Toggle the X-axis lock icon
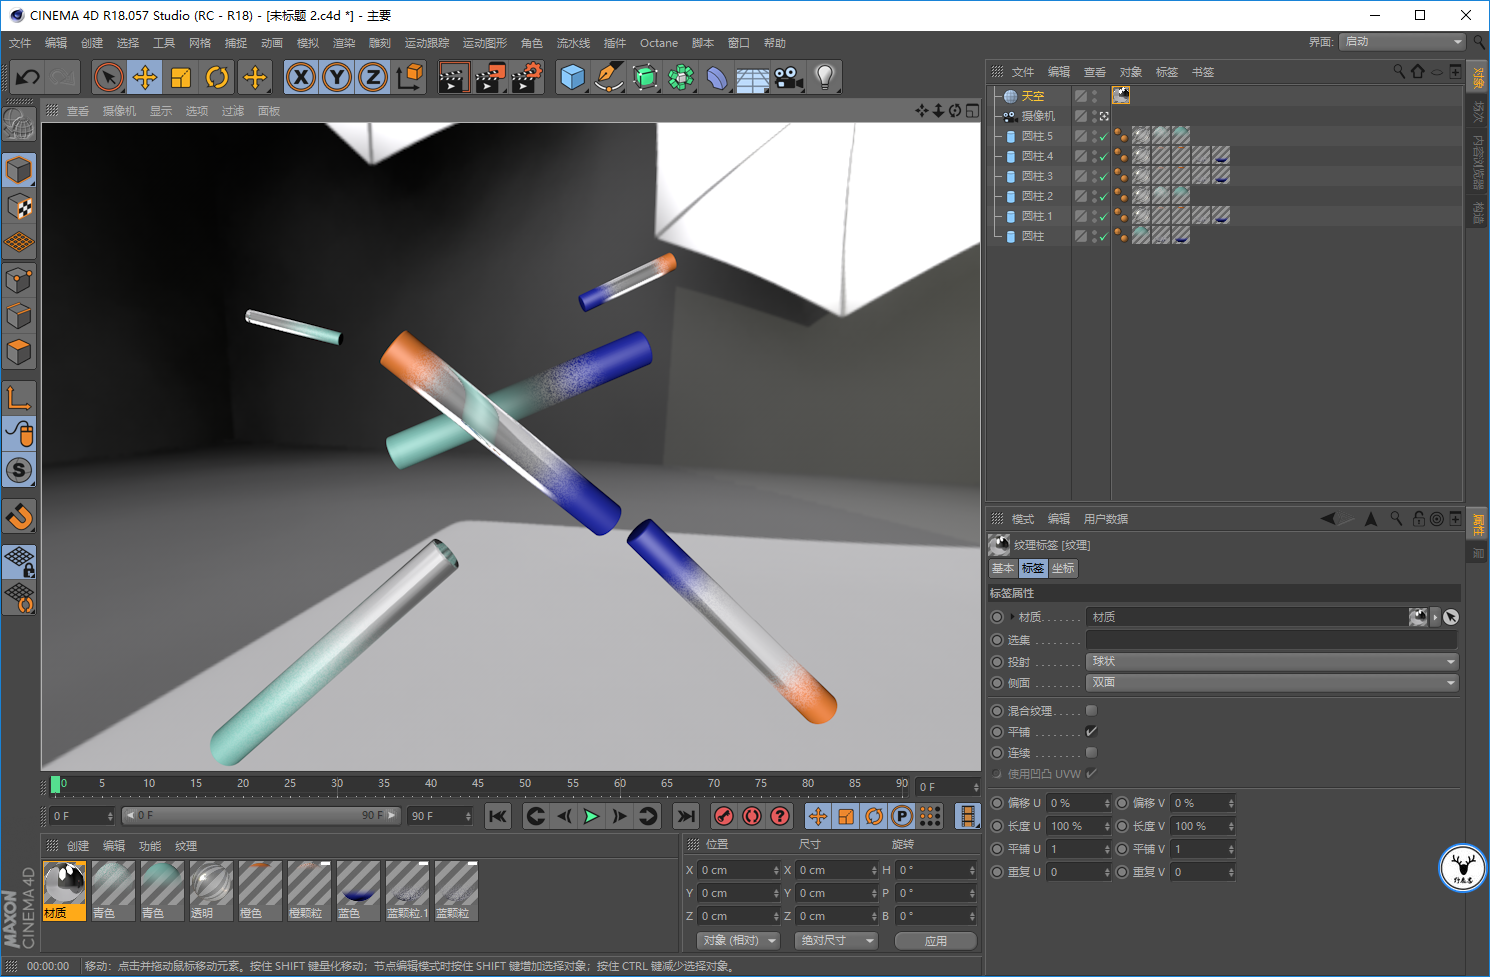This screenshot has width=1490, height=977. 301,77
